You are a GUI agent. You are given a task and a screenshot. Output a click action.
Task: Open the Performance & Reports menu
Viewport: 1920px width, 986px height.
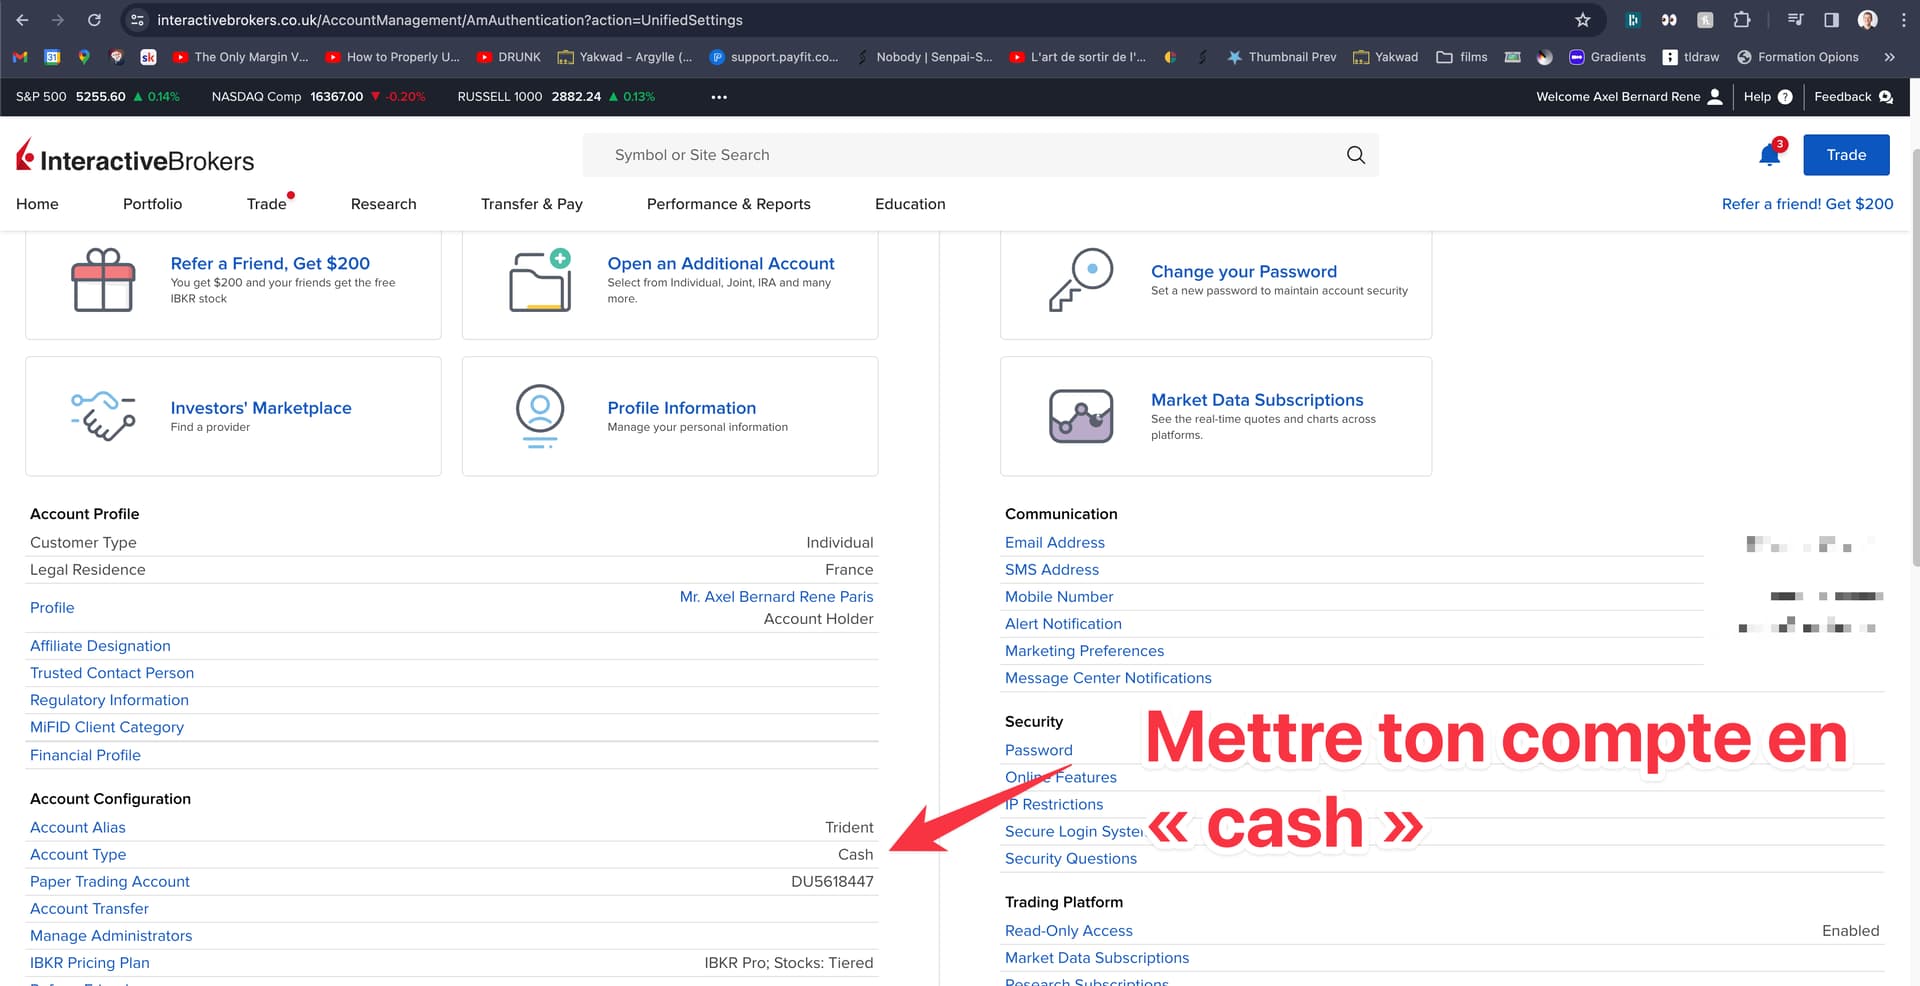729,204
